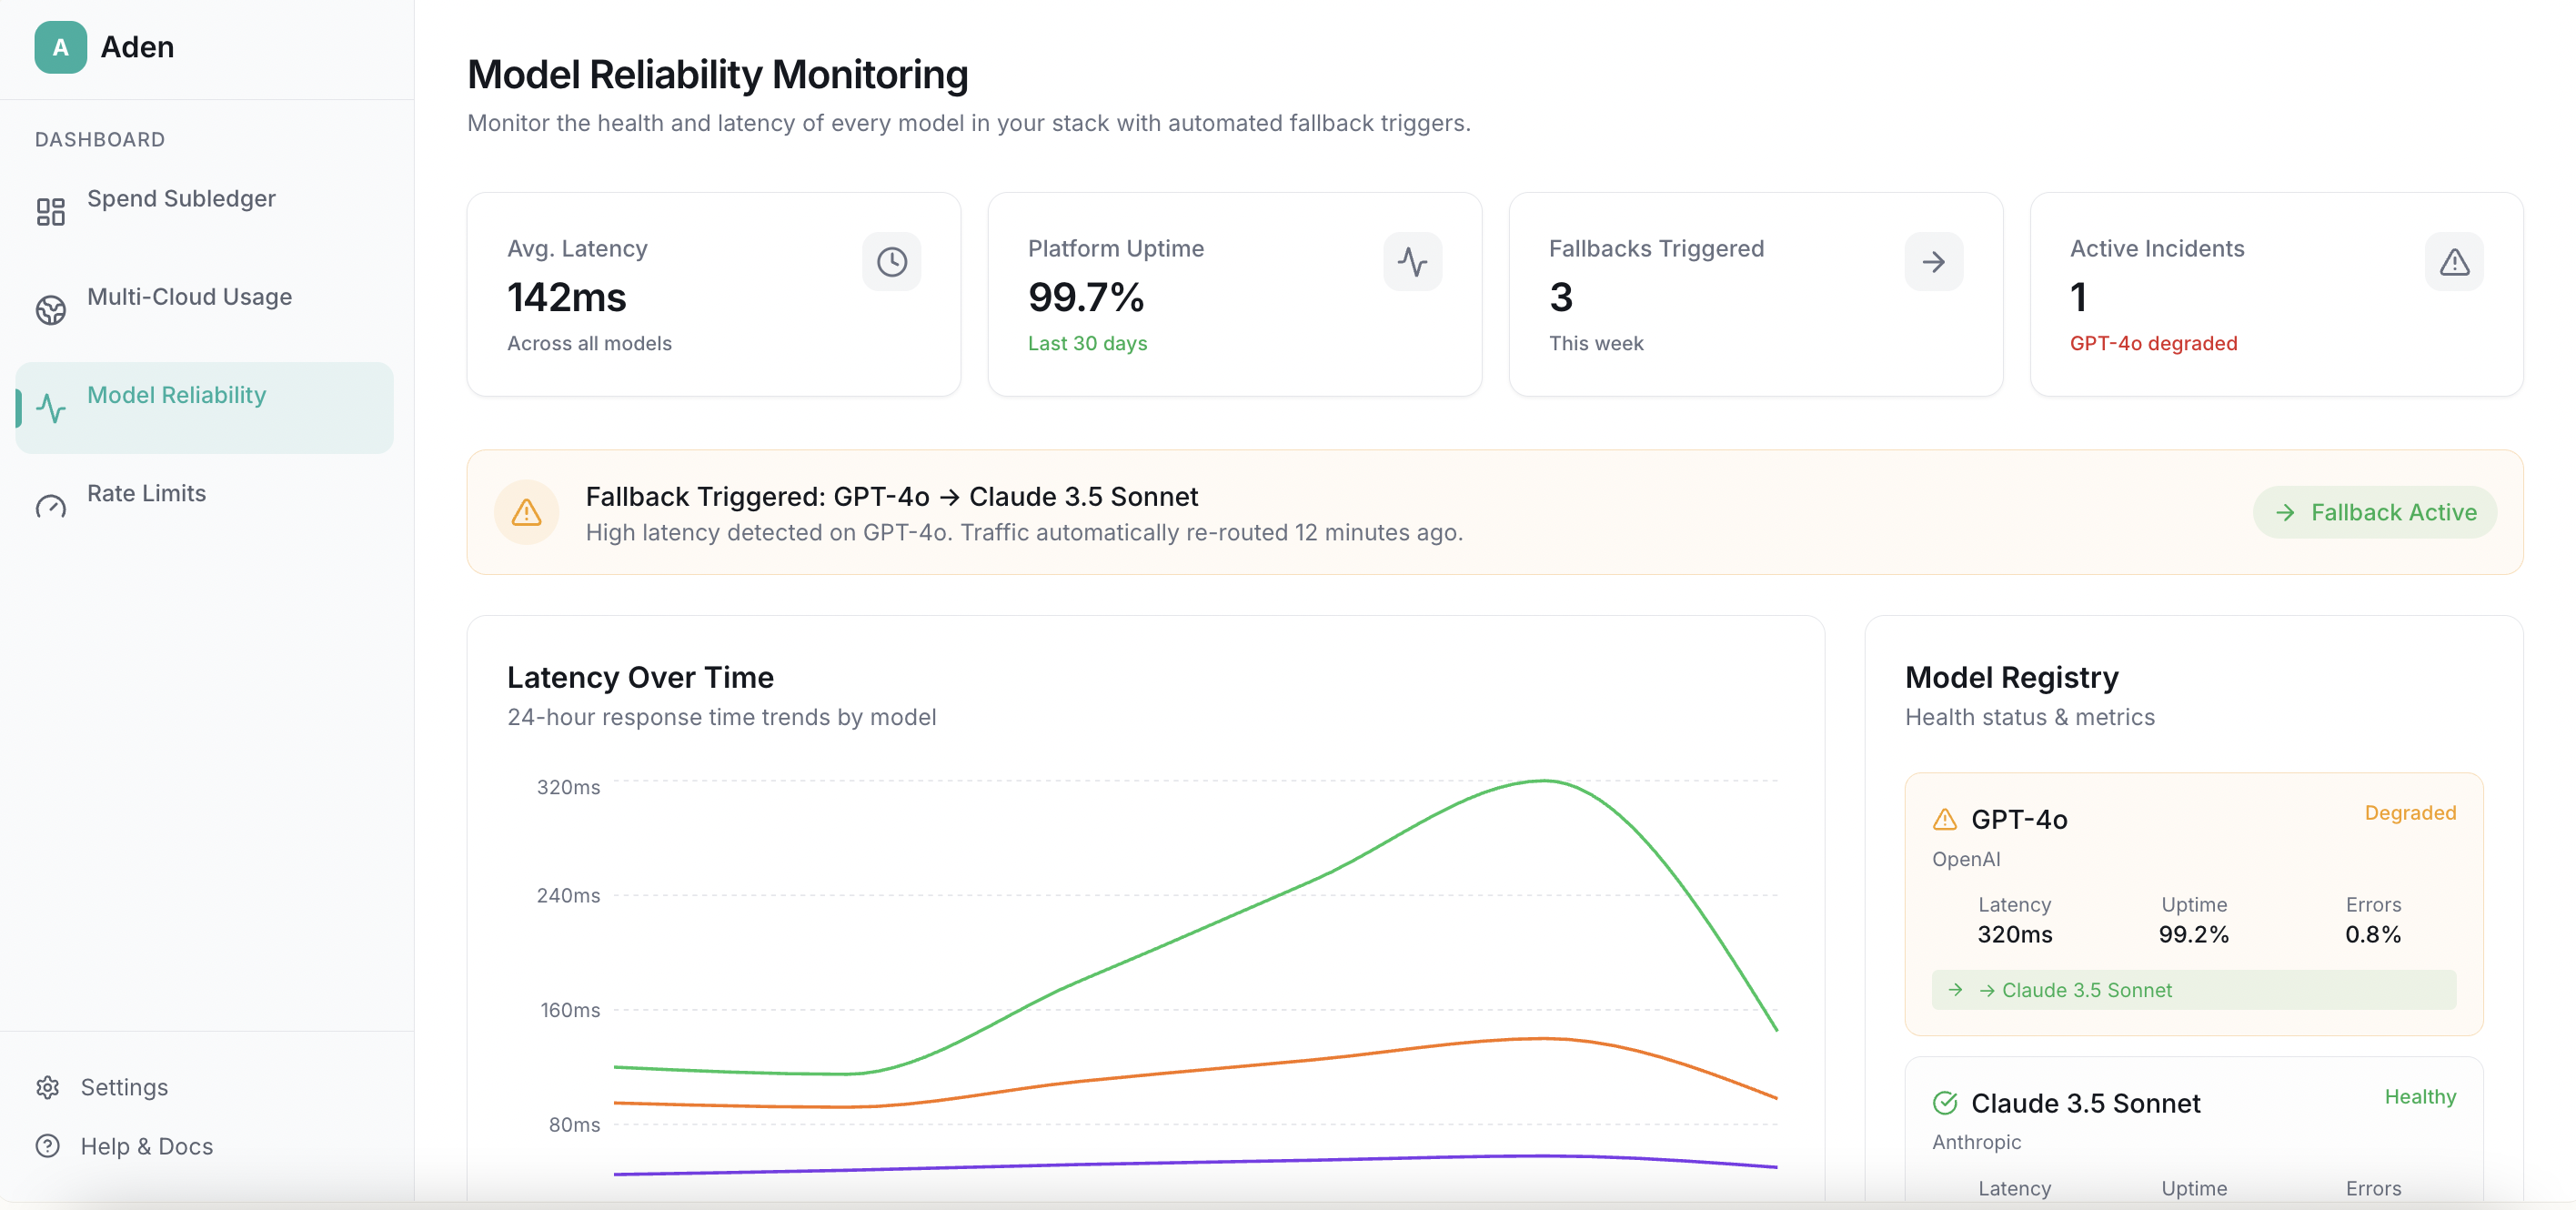
Task: Click the Rate Limits gauge icon
Action: tap(51, 507)
